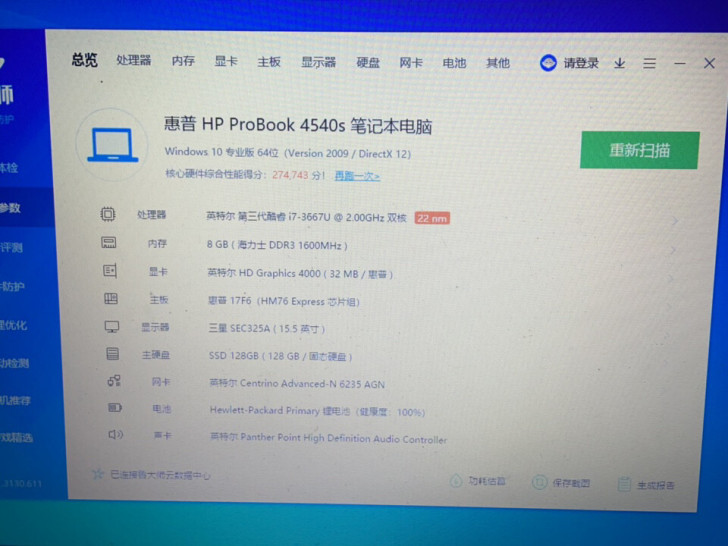The height and width of the screenshot is (546, 728).
Task: Click the 功耗估算 flame icon
Action: pyautogui.click(x=456, y=480)
